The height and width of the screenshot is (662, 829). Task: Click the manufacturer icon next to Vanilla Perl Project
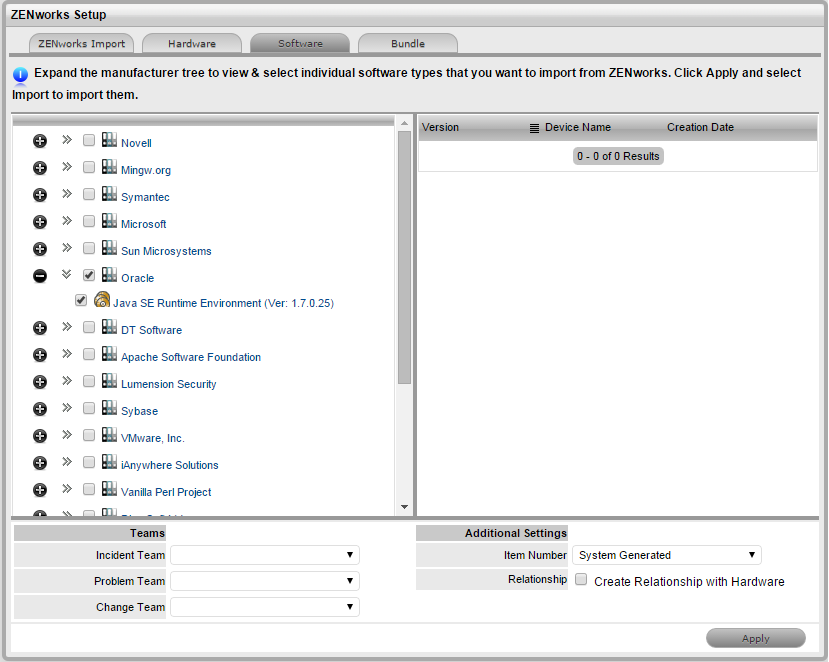pyautogui.click(x=109, y=489)
